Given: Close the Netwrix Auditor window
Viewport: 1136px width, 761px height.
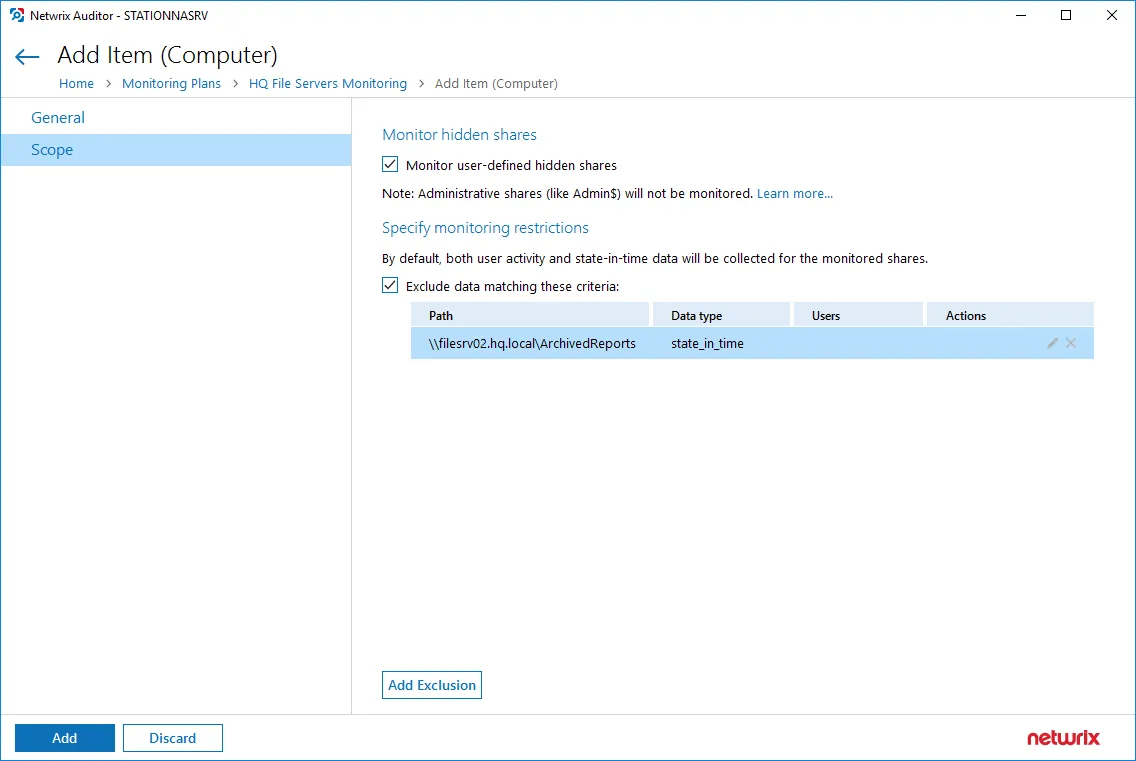Looking at the screenshot, I should click(x=1111, y=15).
